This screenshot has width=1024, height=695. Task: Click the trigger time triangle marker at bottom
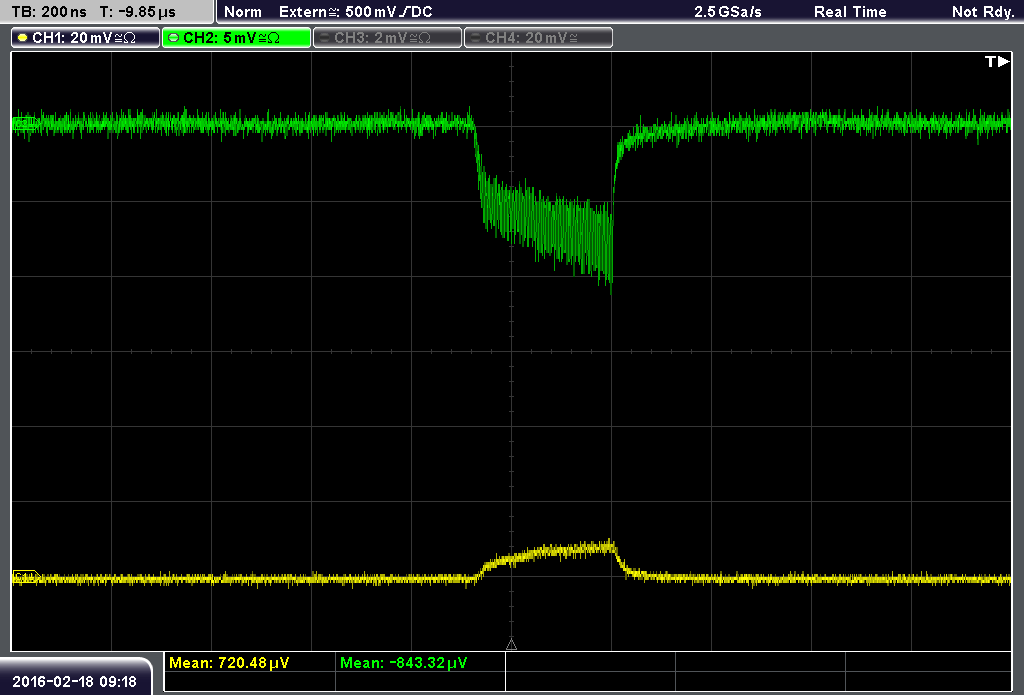[511, 645]
